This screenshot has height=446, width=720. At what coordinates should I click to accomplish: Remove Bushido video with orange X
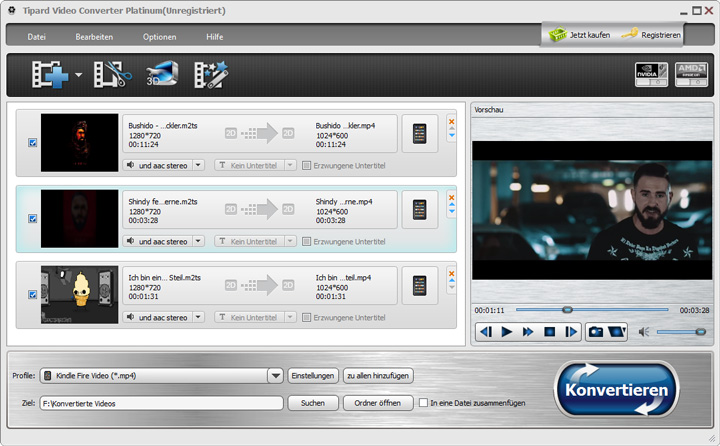point(451,122)
